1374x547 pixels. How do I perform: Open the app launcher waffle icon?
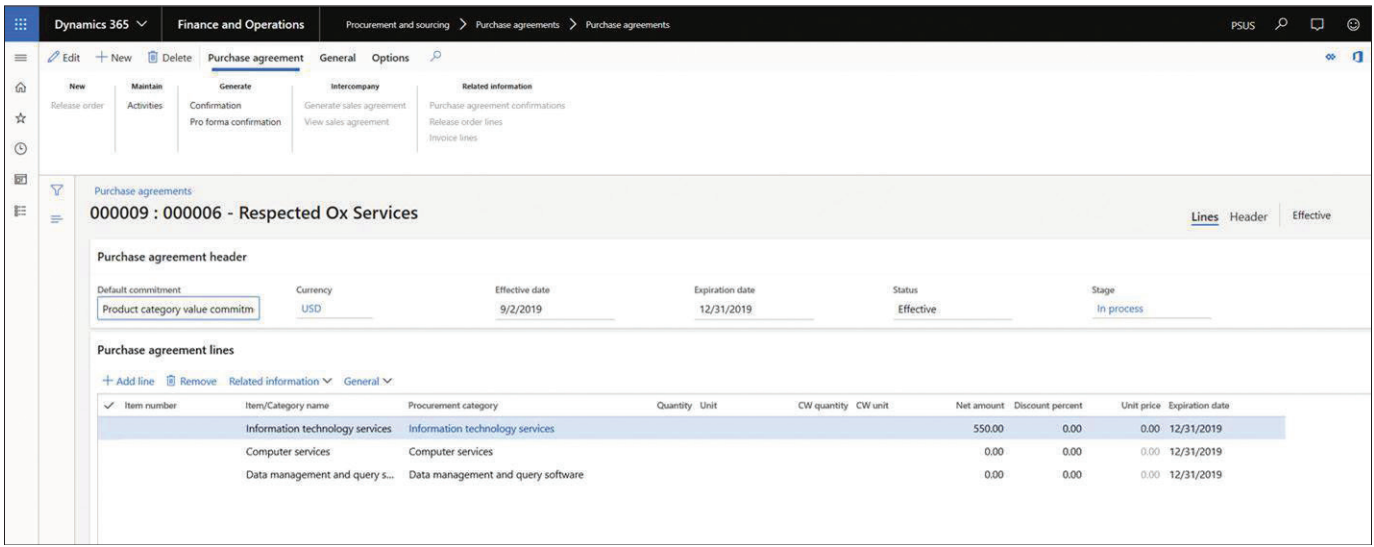point(20,24)
